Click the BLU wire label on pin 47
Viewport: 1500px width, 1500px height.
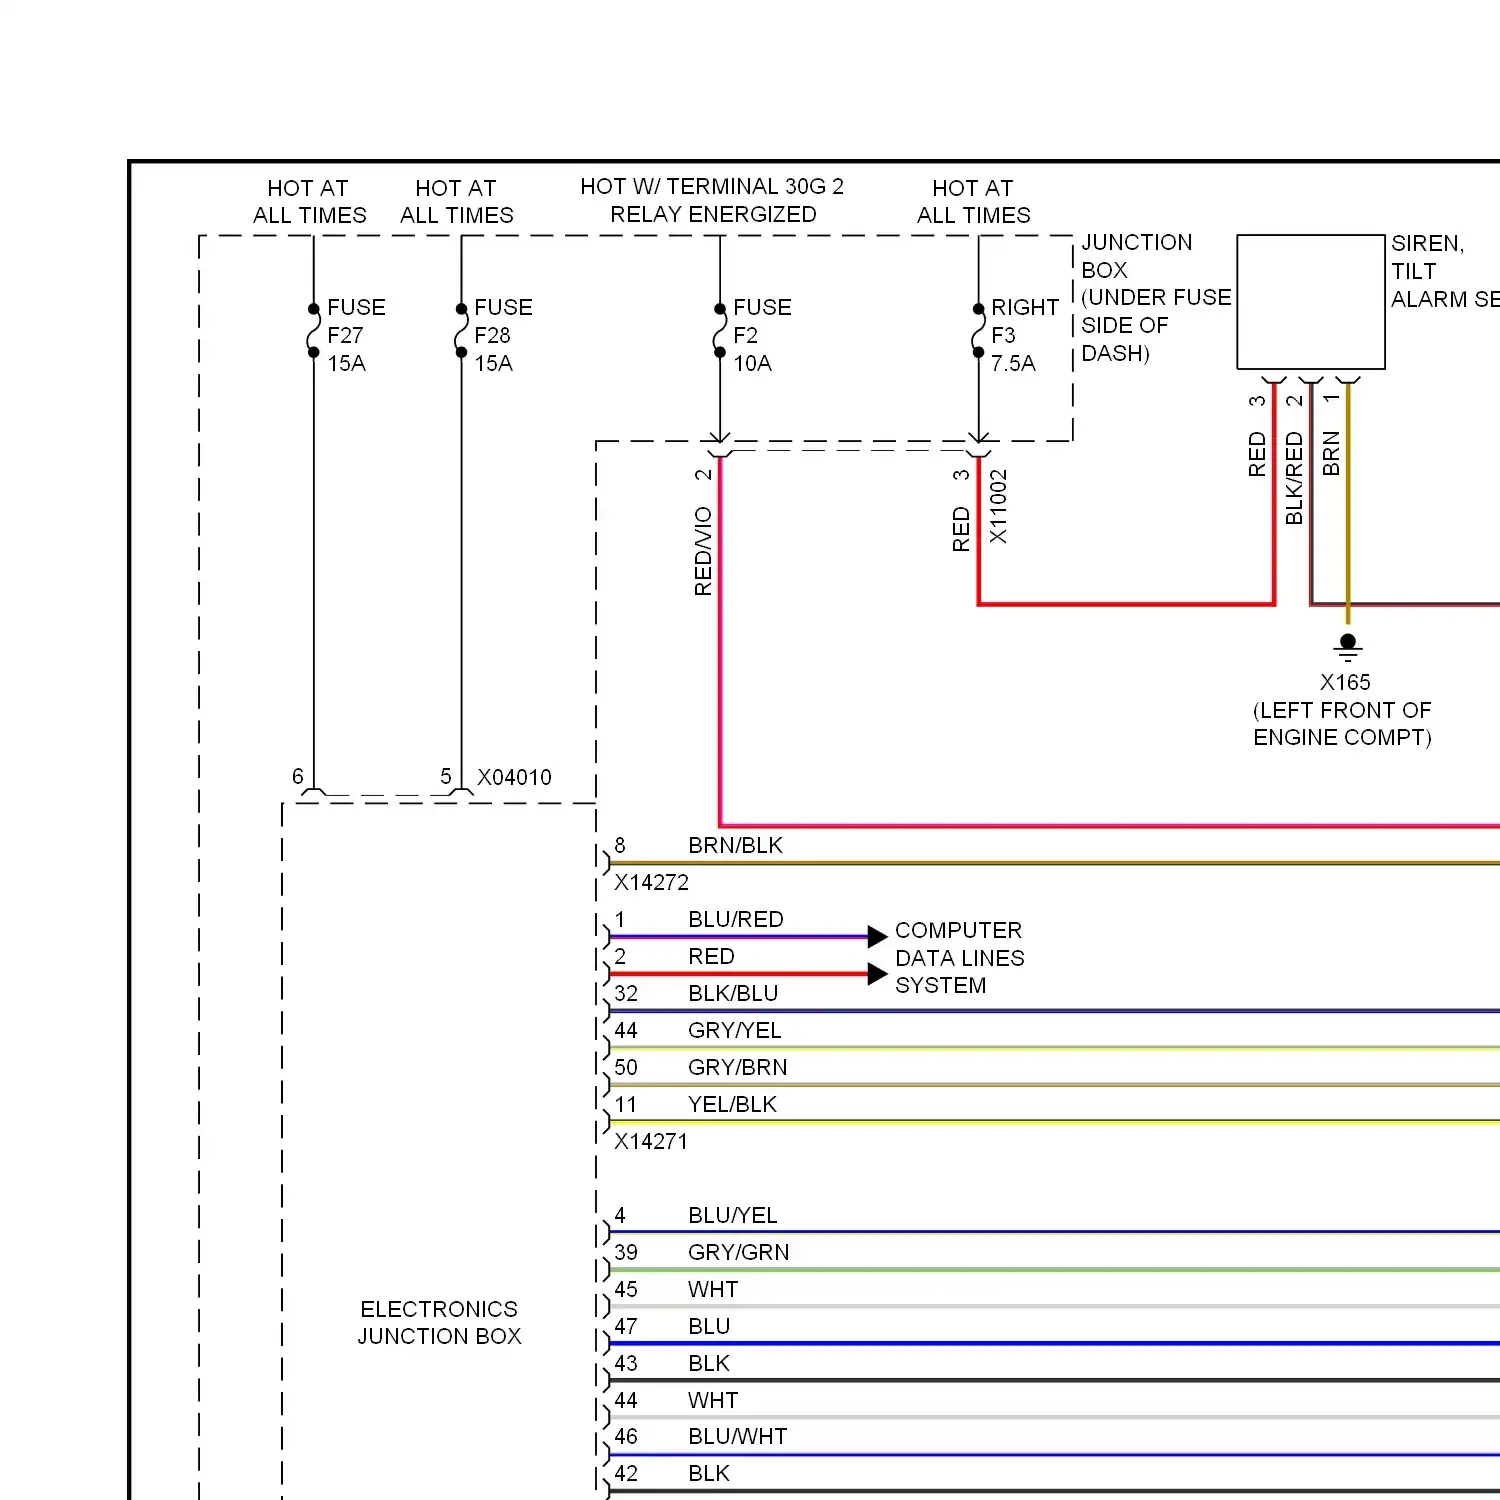(x=709, y=1326)
